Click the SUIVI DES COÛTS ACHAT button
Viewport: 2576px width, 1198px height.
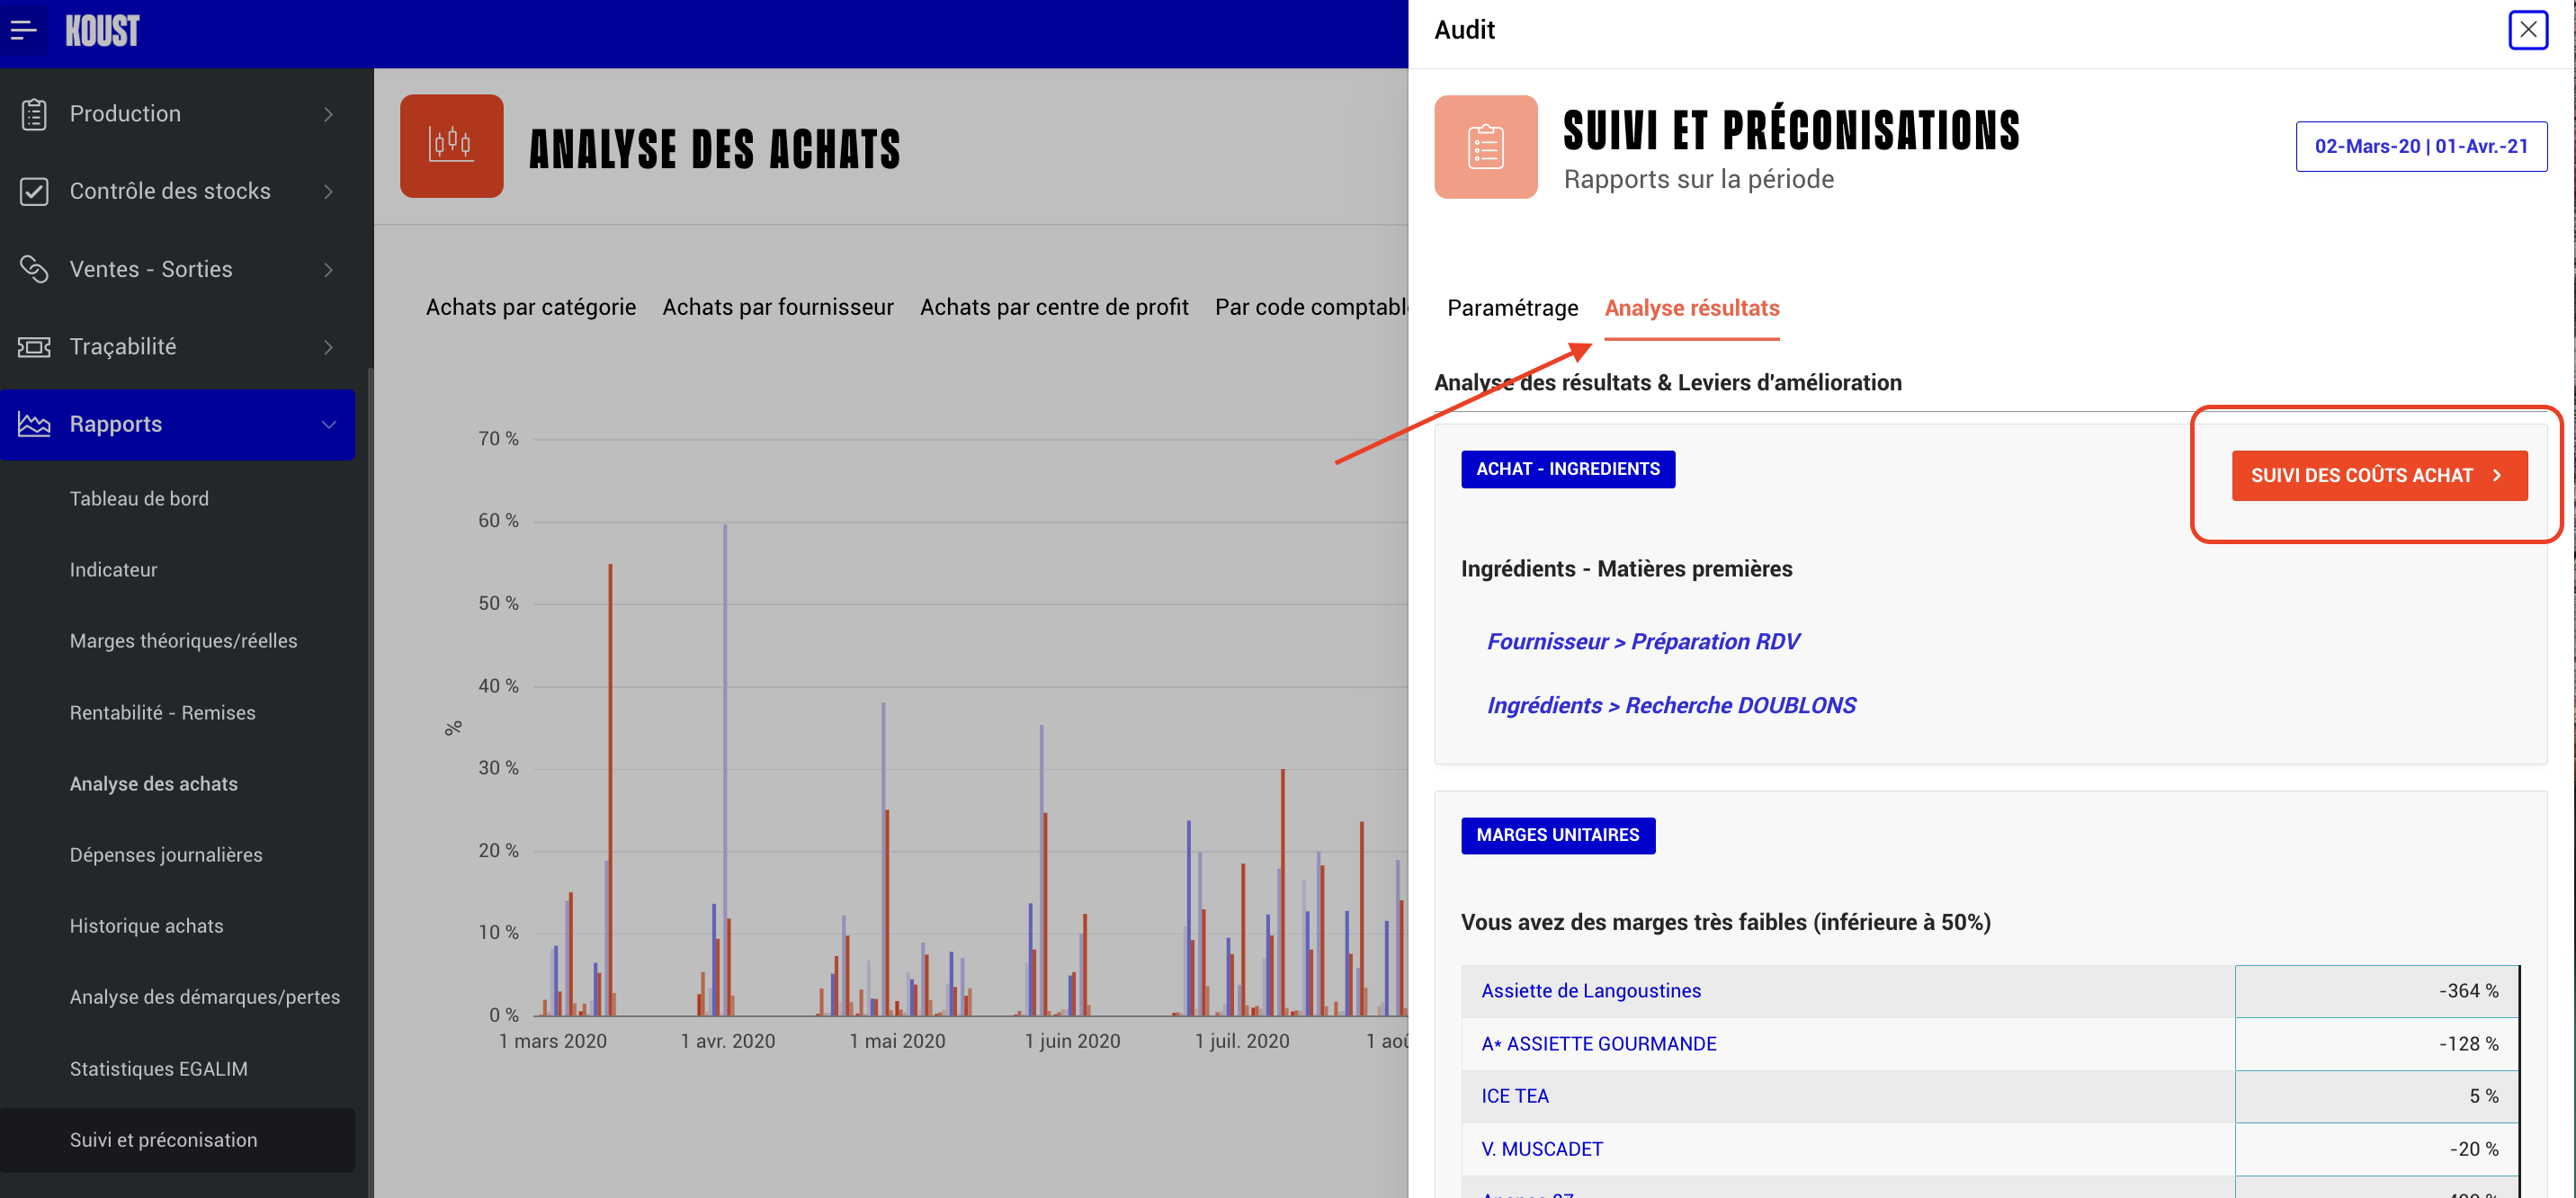(x=2378, y=475)
